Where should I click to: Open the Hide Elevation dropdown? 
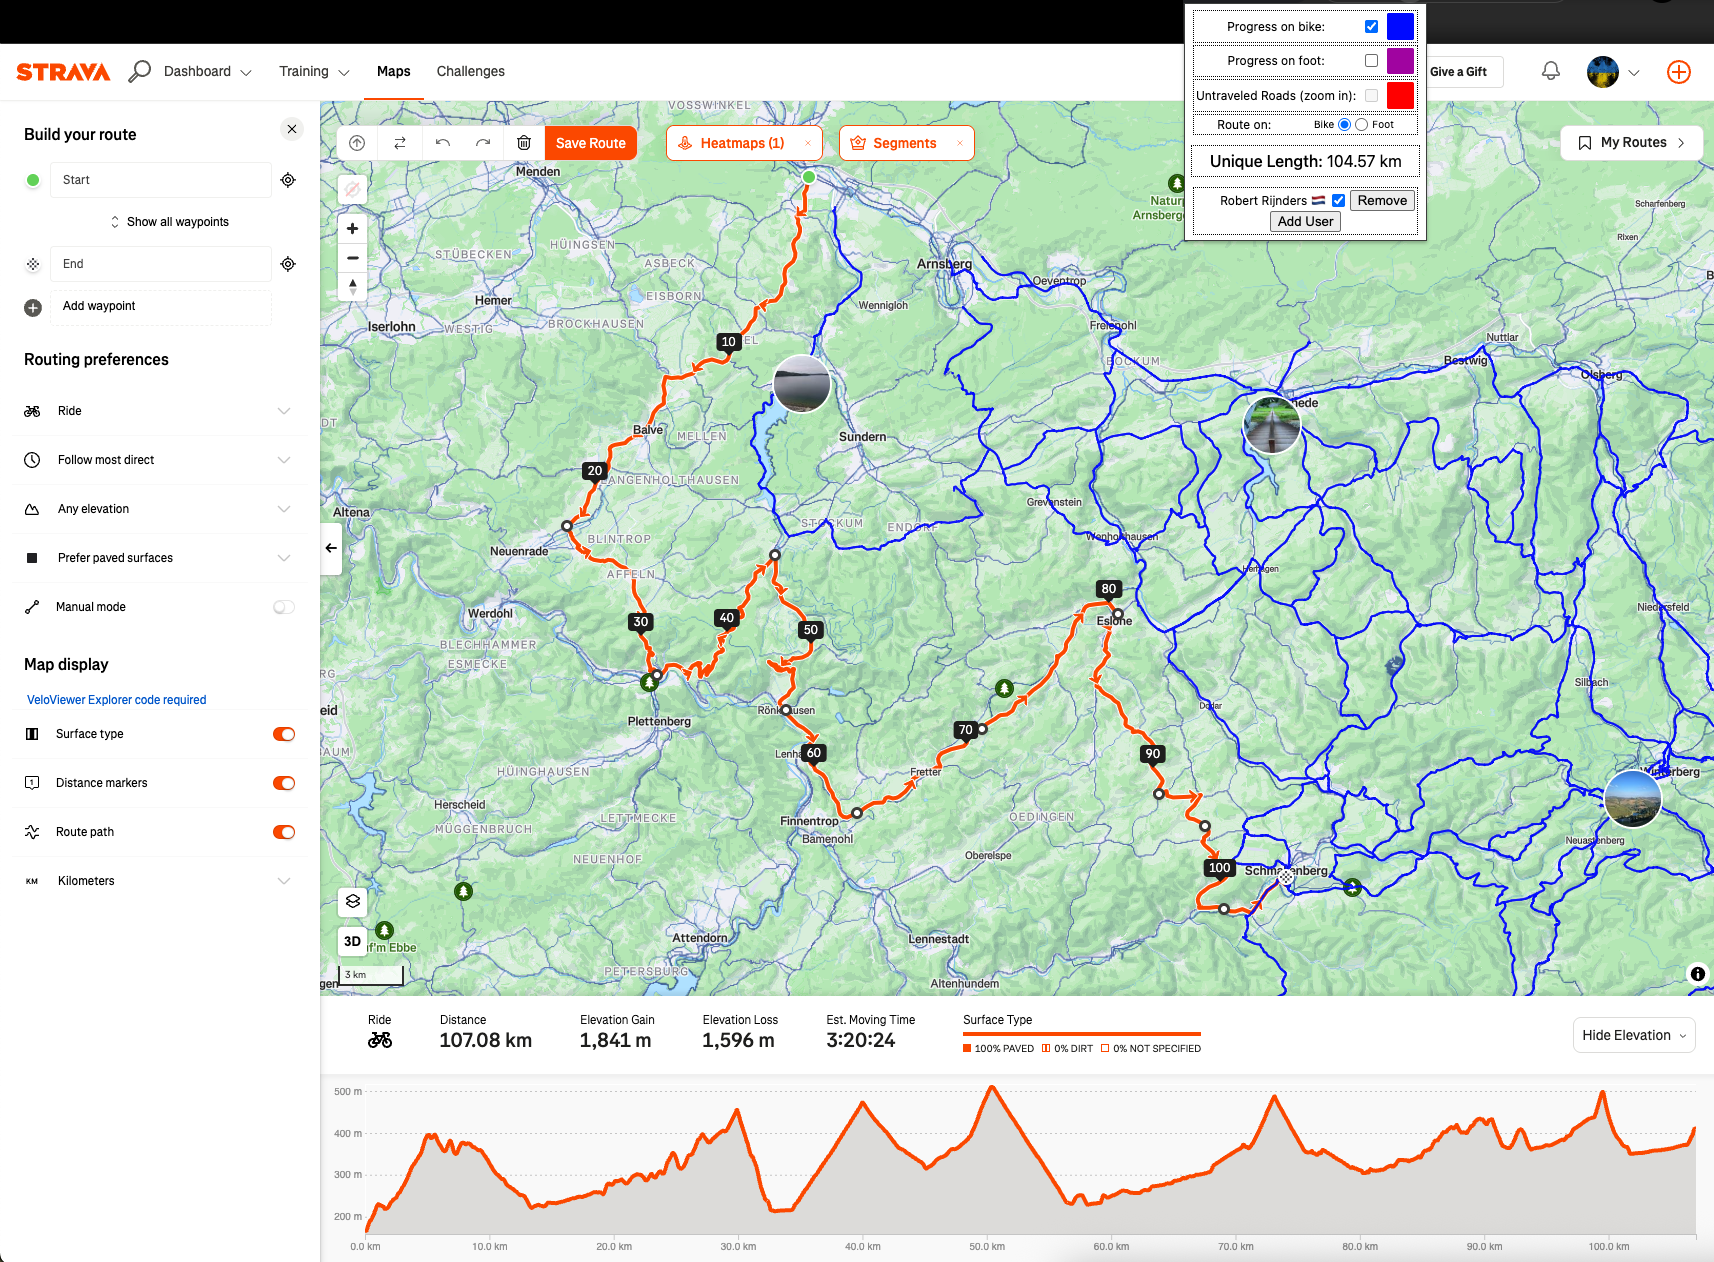pos(1634,1035)
